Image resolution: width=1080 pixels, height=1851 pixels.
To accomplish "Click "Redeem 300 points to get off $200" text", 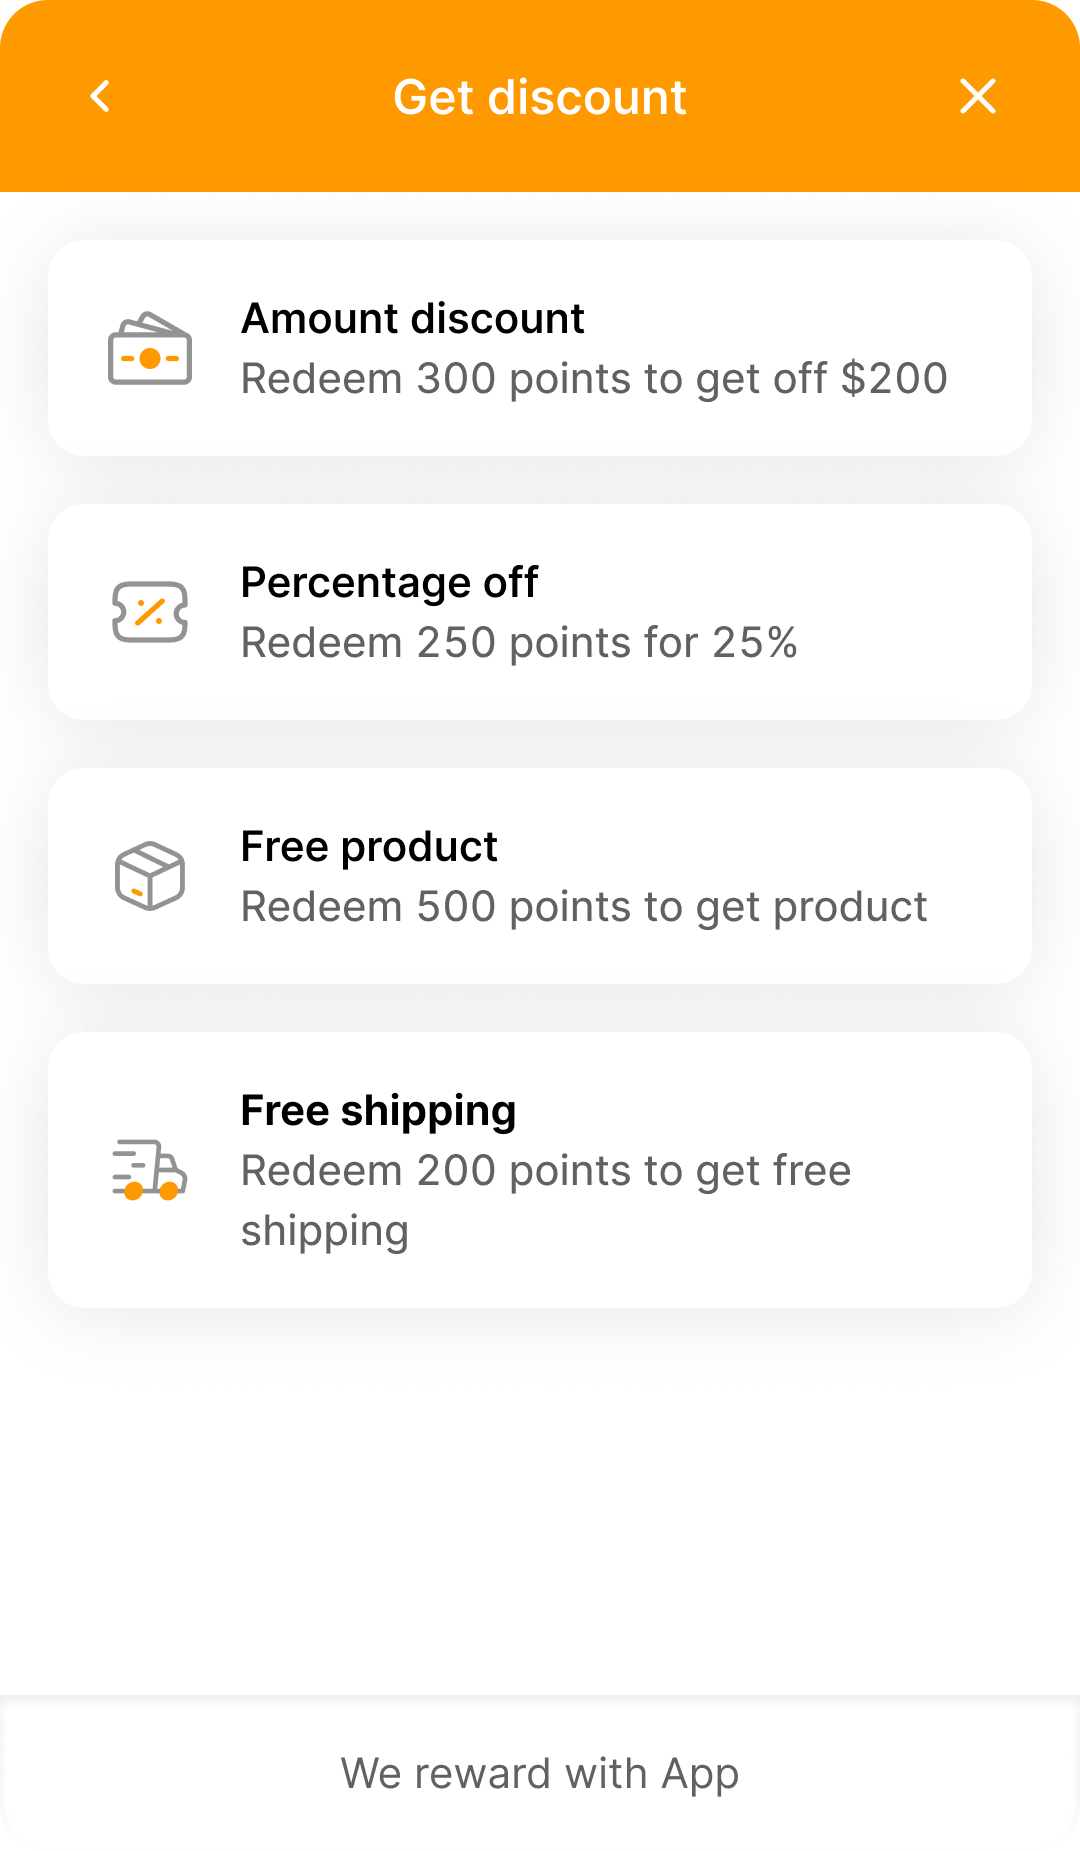I will [594, 379].
